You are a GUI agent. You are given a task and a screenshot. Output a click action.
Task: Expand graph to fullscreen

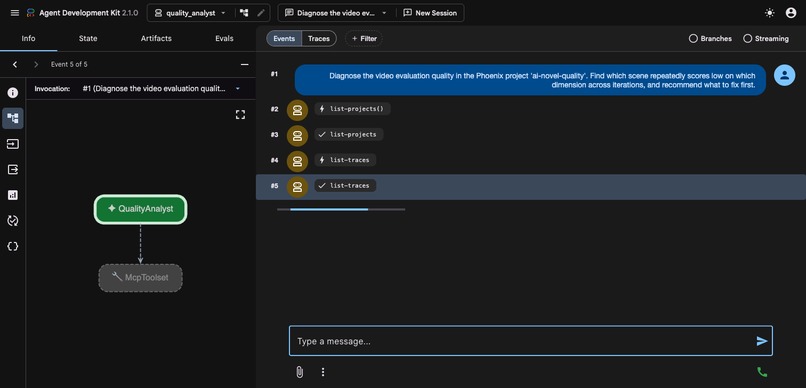tap(240, 115)
